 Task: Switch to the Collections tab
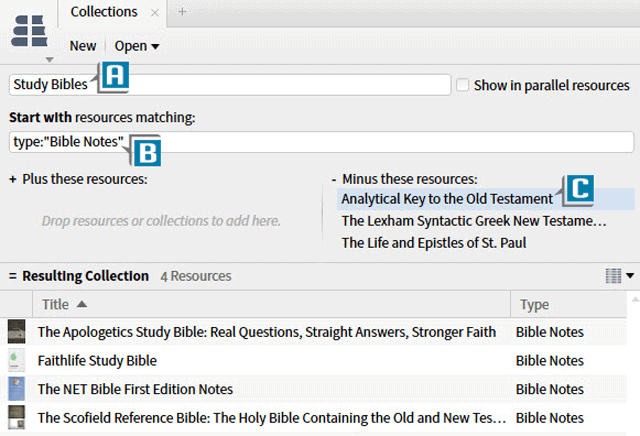(104, 12)
